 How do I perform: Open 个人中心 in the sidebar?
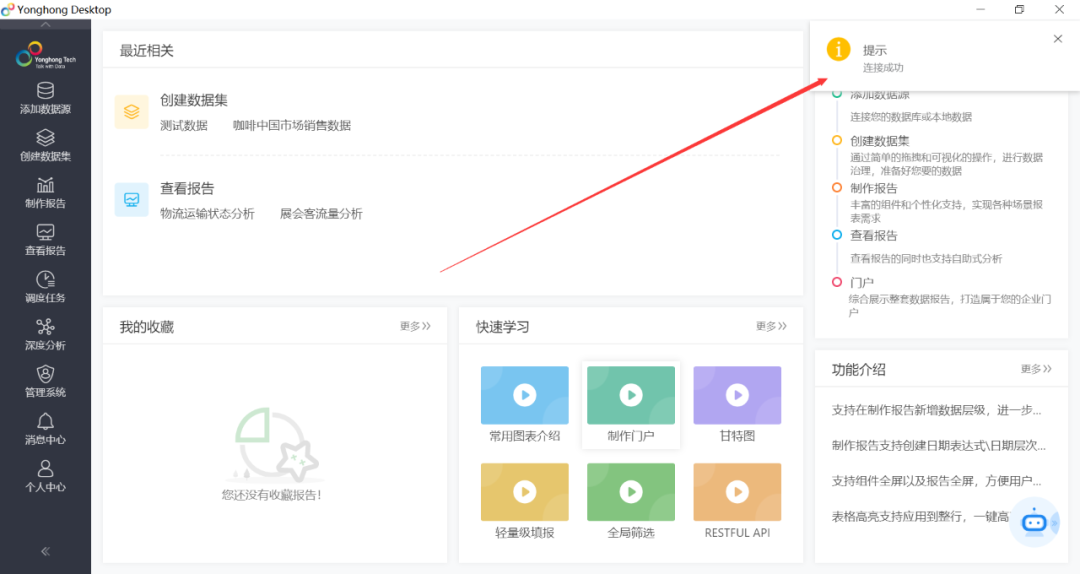pos(45,475)
